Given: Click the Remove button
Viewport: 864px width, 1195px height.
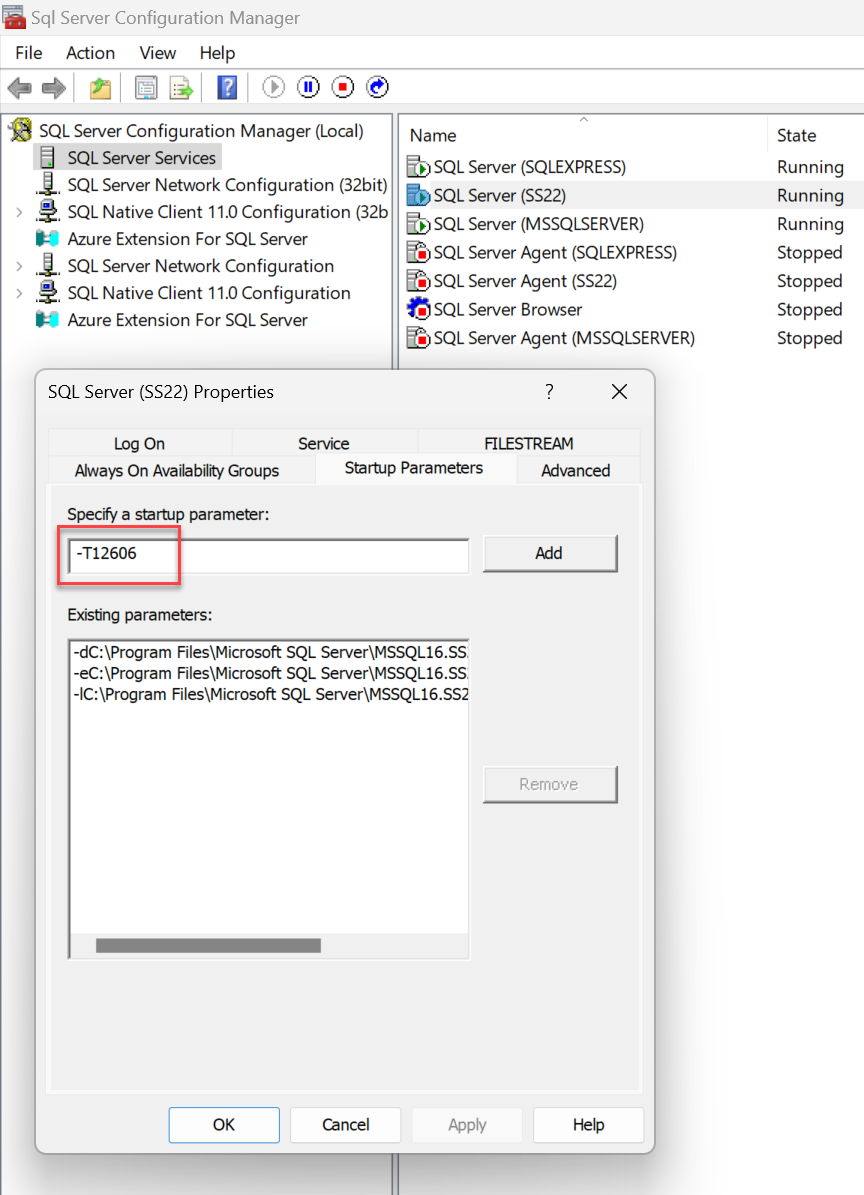Looking at the screenshot, I should 549,784.
